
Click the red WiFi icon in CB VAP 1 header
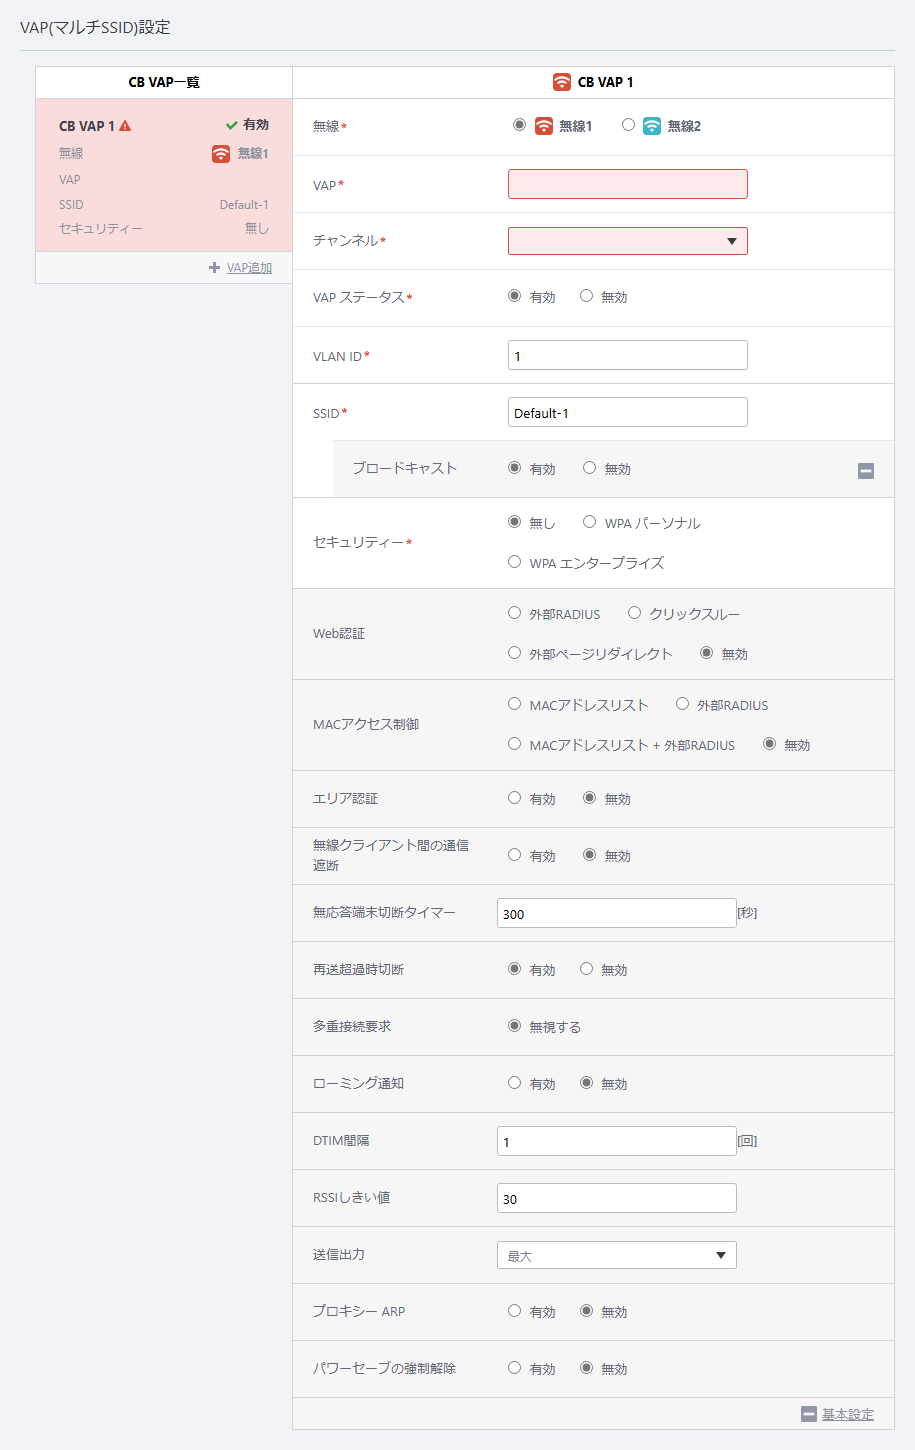[x=562, y=82]
